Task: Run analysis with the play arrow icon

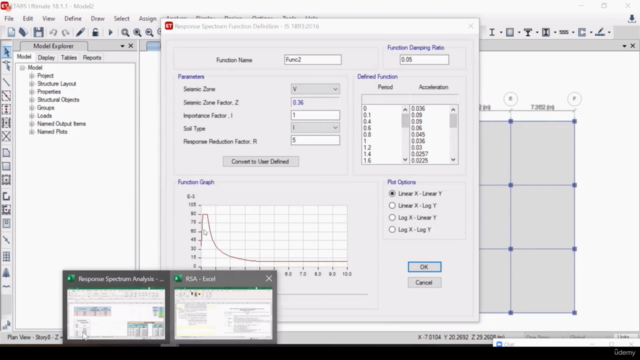Action: coord(110,32)
